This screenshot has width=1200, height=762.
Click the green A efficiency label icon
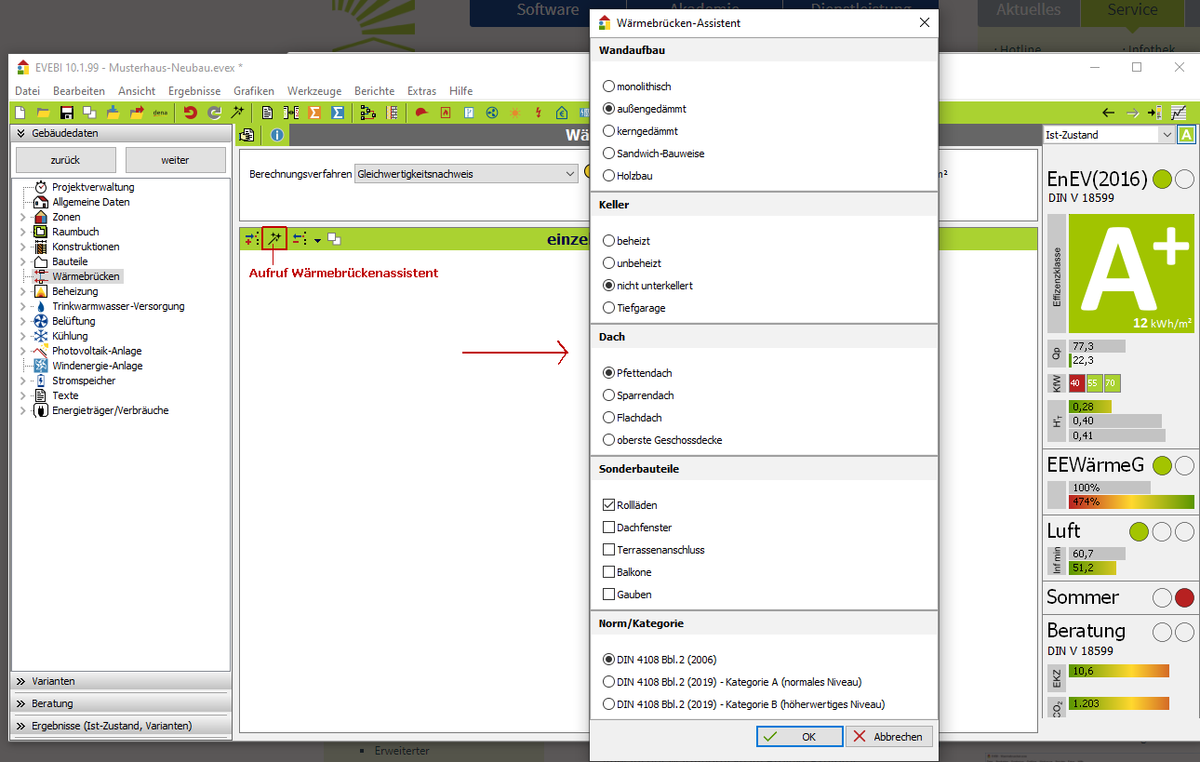click(1187, 135)
